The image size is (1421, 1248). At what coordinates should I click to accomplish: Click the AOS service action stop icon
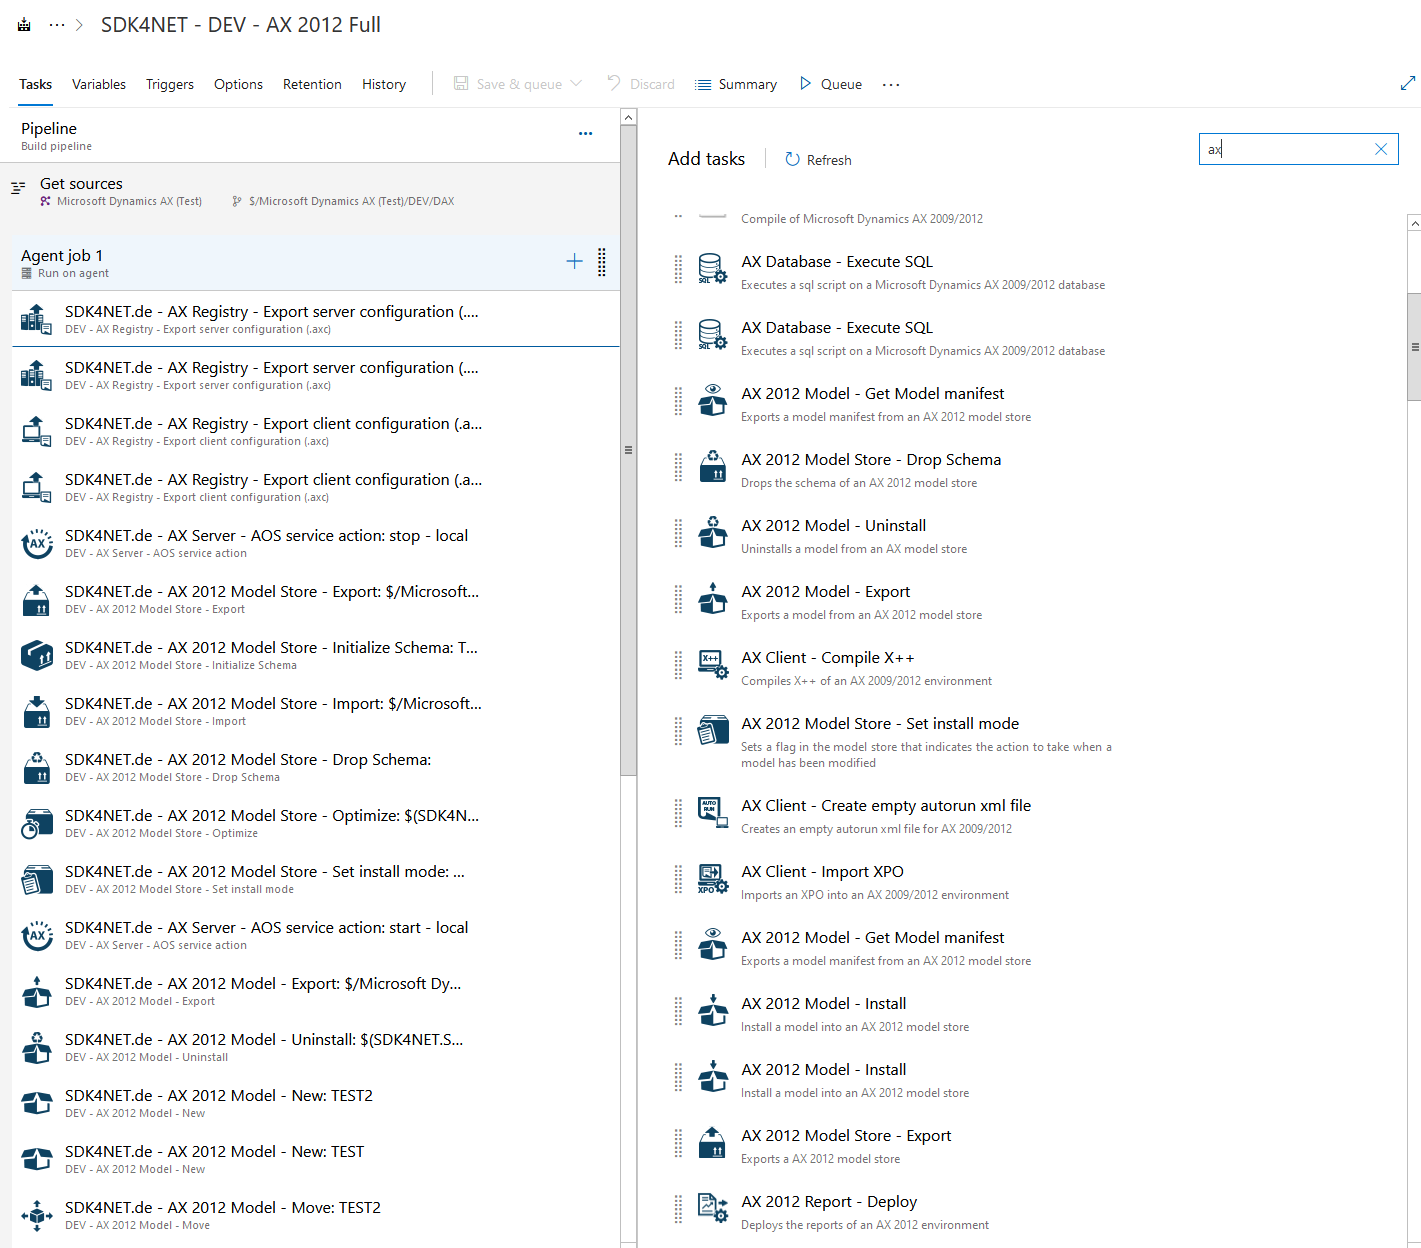pyautogui.click(x=37, y=543)
